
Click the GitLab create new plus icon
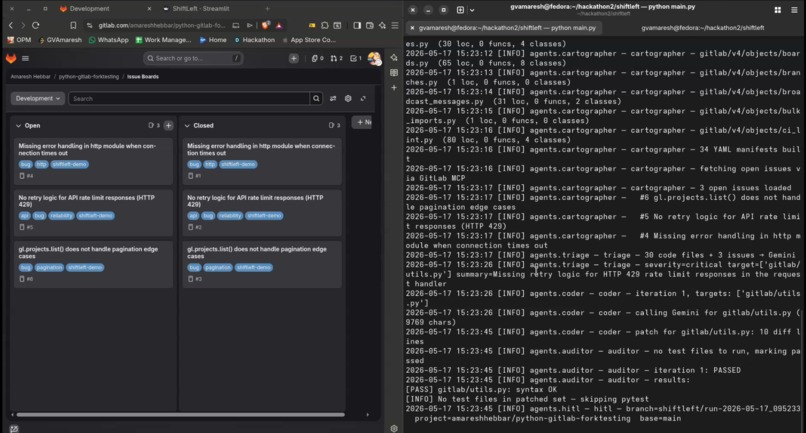tap(294, 59)
